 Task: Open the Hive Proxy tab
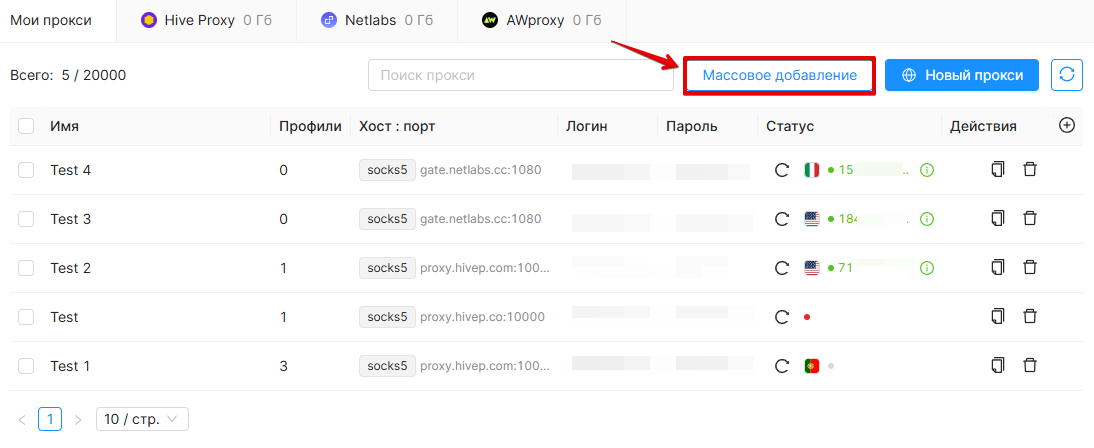pos(207,20)
